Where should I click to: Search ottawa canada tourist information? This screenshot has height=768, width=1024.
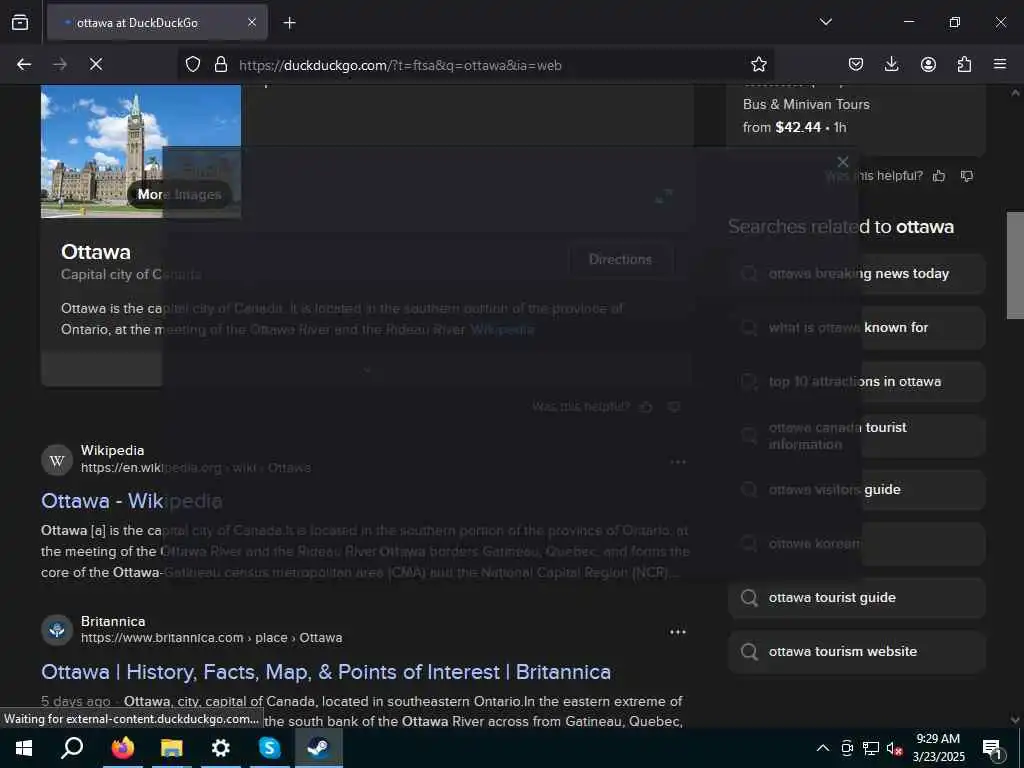click(857, 436)
